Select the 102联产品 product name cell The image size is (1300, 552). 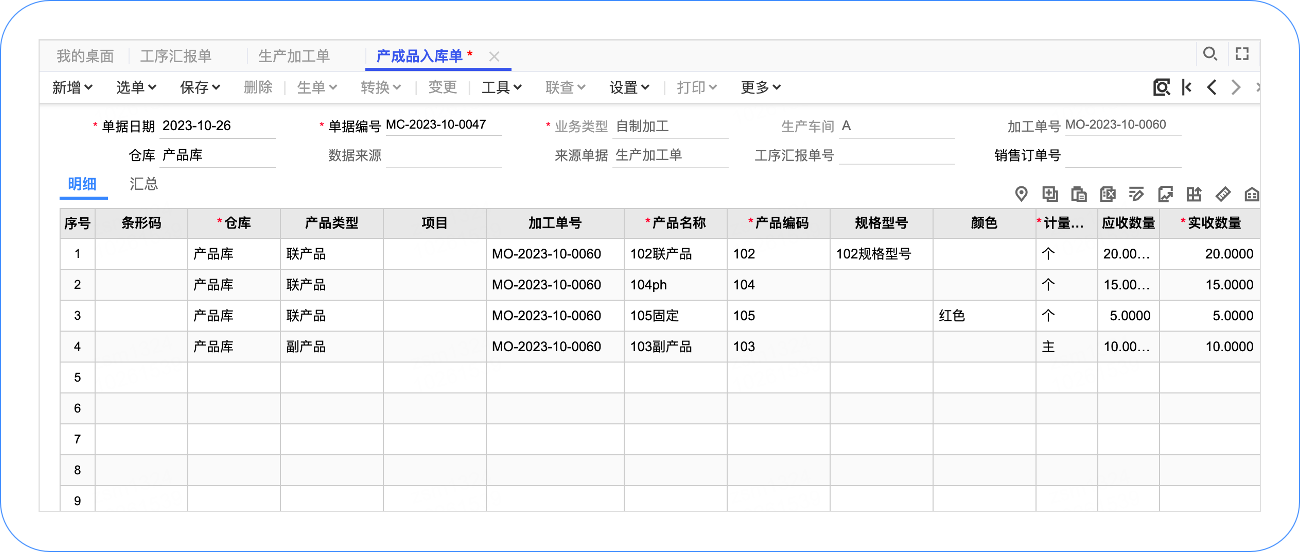(x=676, y=254)
